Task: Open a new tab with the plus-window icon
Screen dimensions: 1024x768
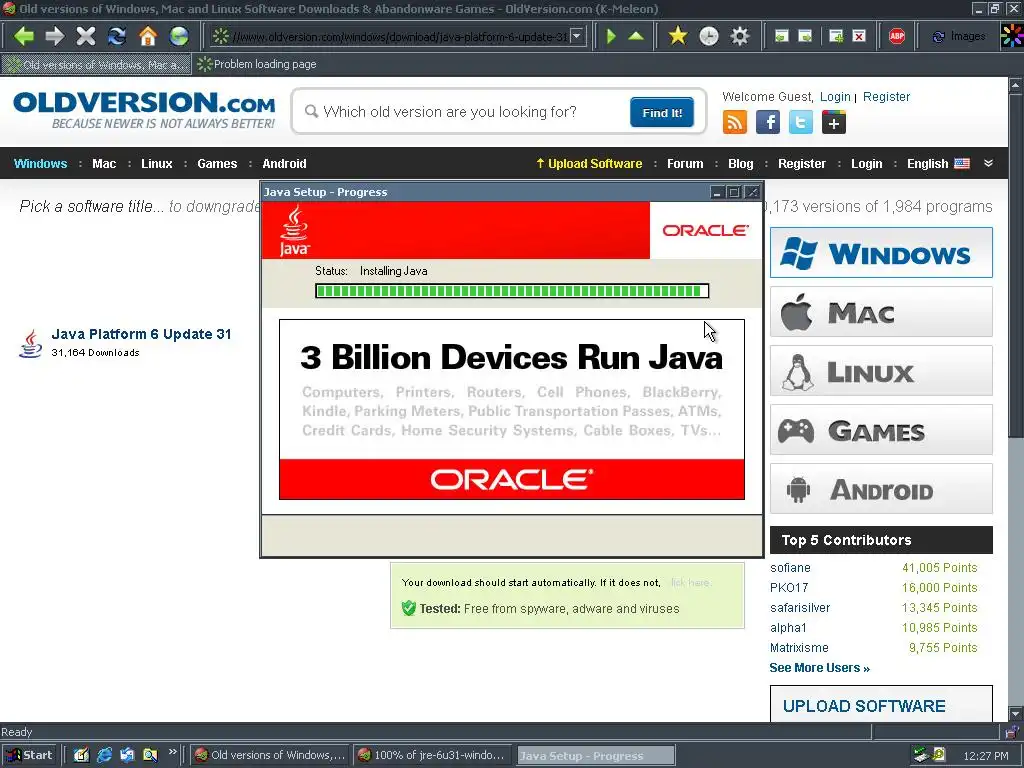Action: 836,36
